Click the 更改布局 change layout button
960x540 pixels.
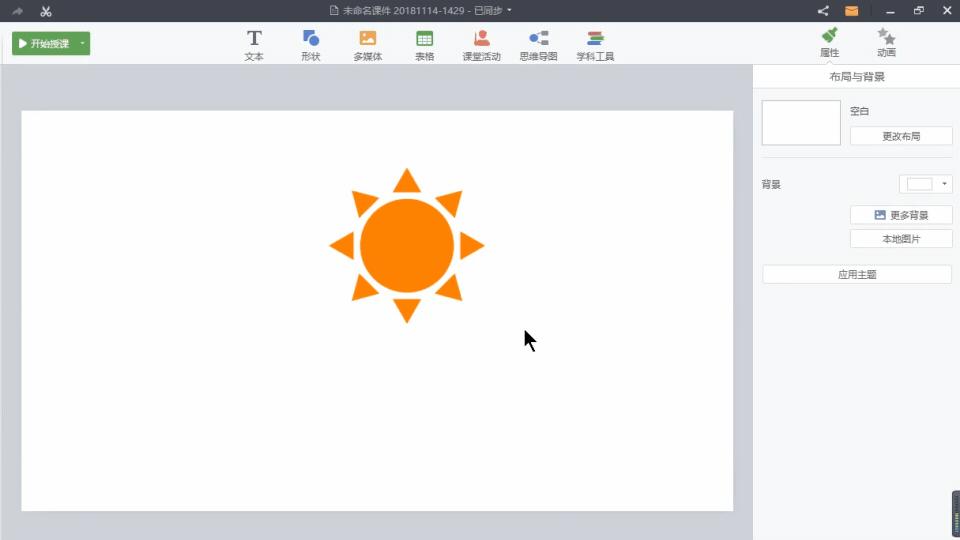click(x=900, y=136)
